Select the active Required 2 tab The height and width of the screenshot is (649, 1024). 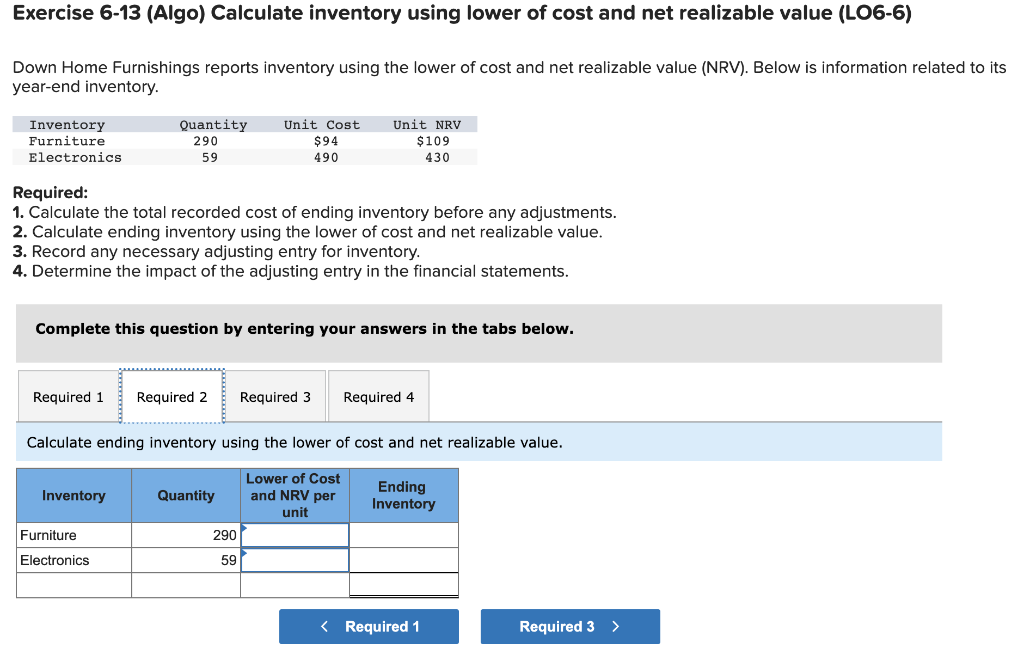(172, 396)
